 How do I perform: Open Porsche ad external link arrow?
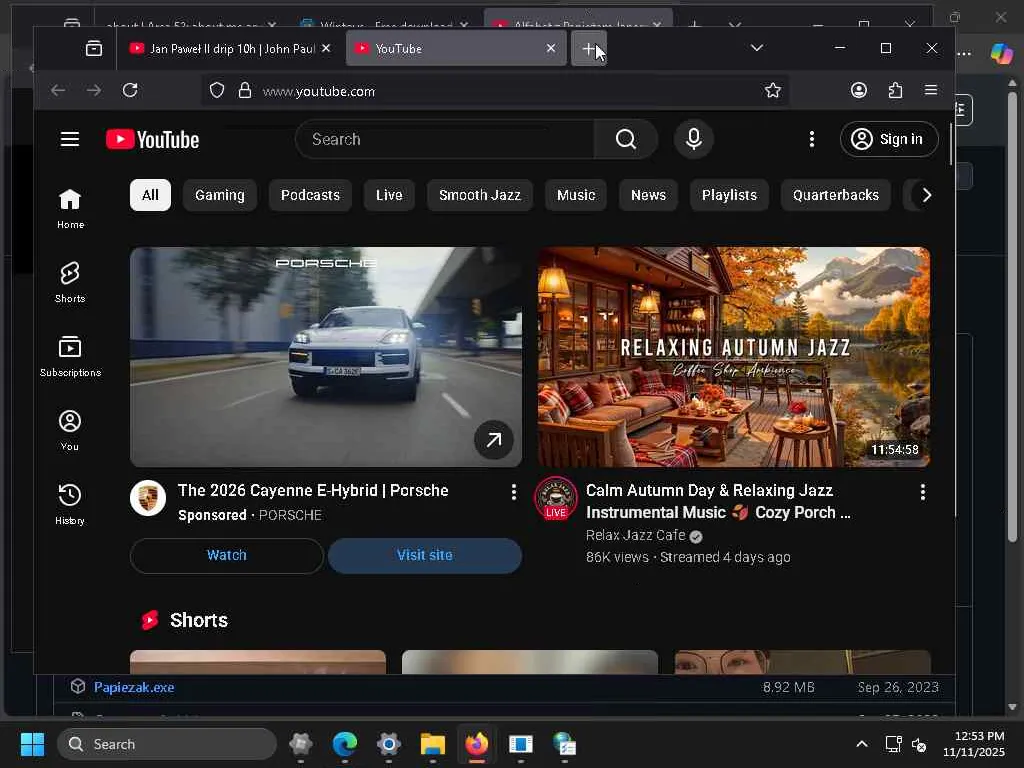pyautogui.click(x=494, y=440)
